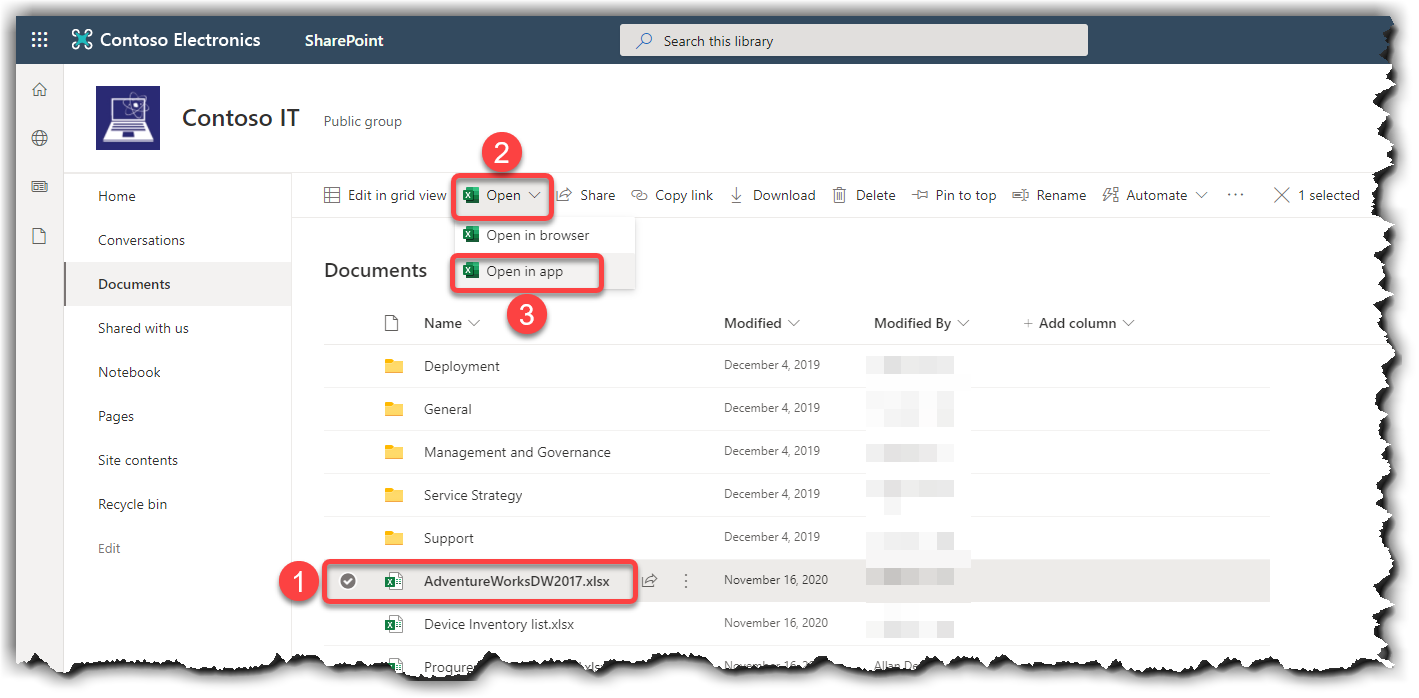Open the My files page icon
The height and width of the screenshot is (698, 1419).
point(40,236)
